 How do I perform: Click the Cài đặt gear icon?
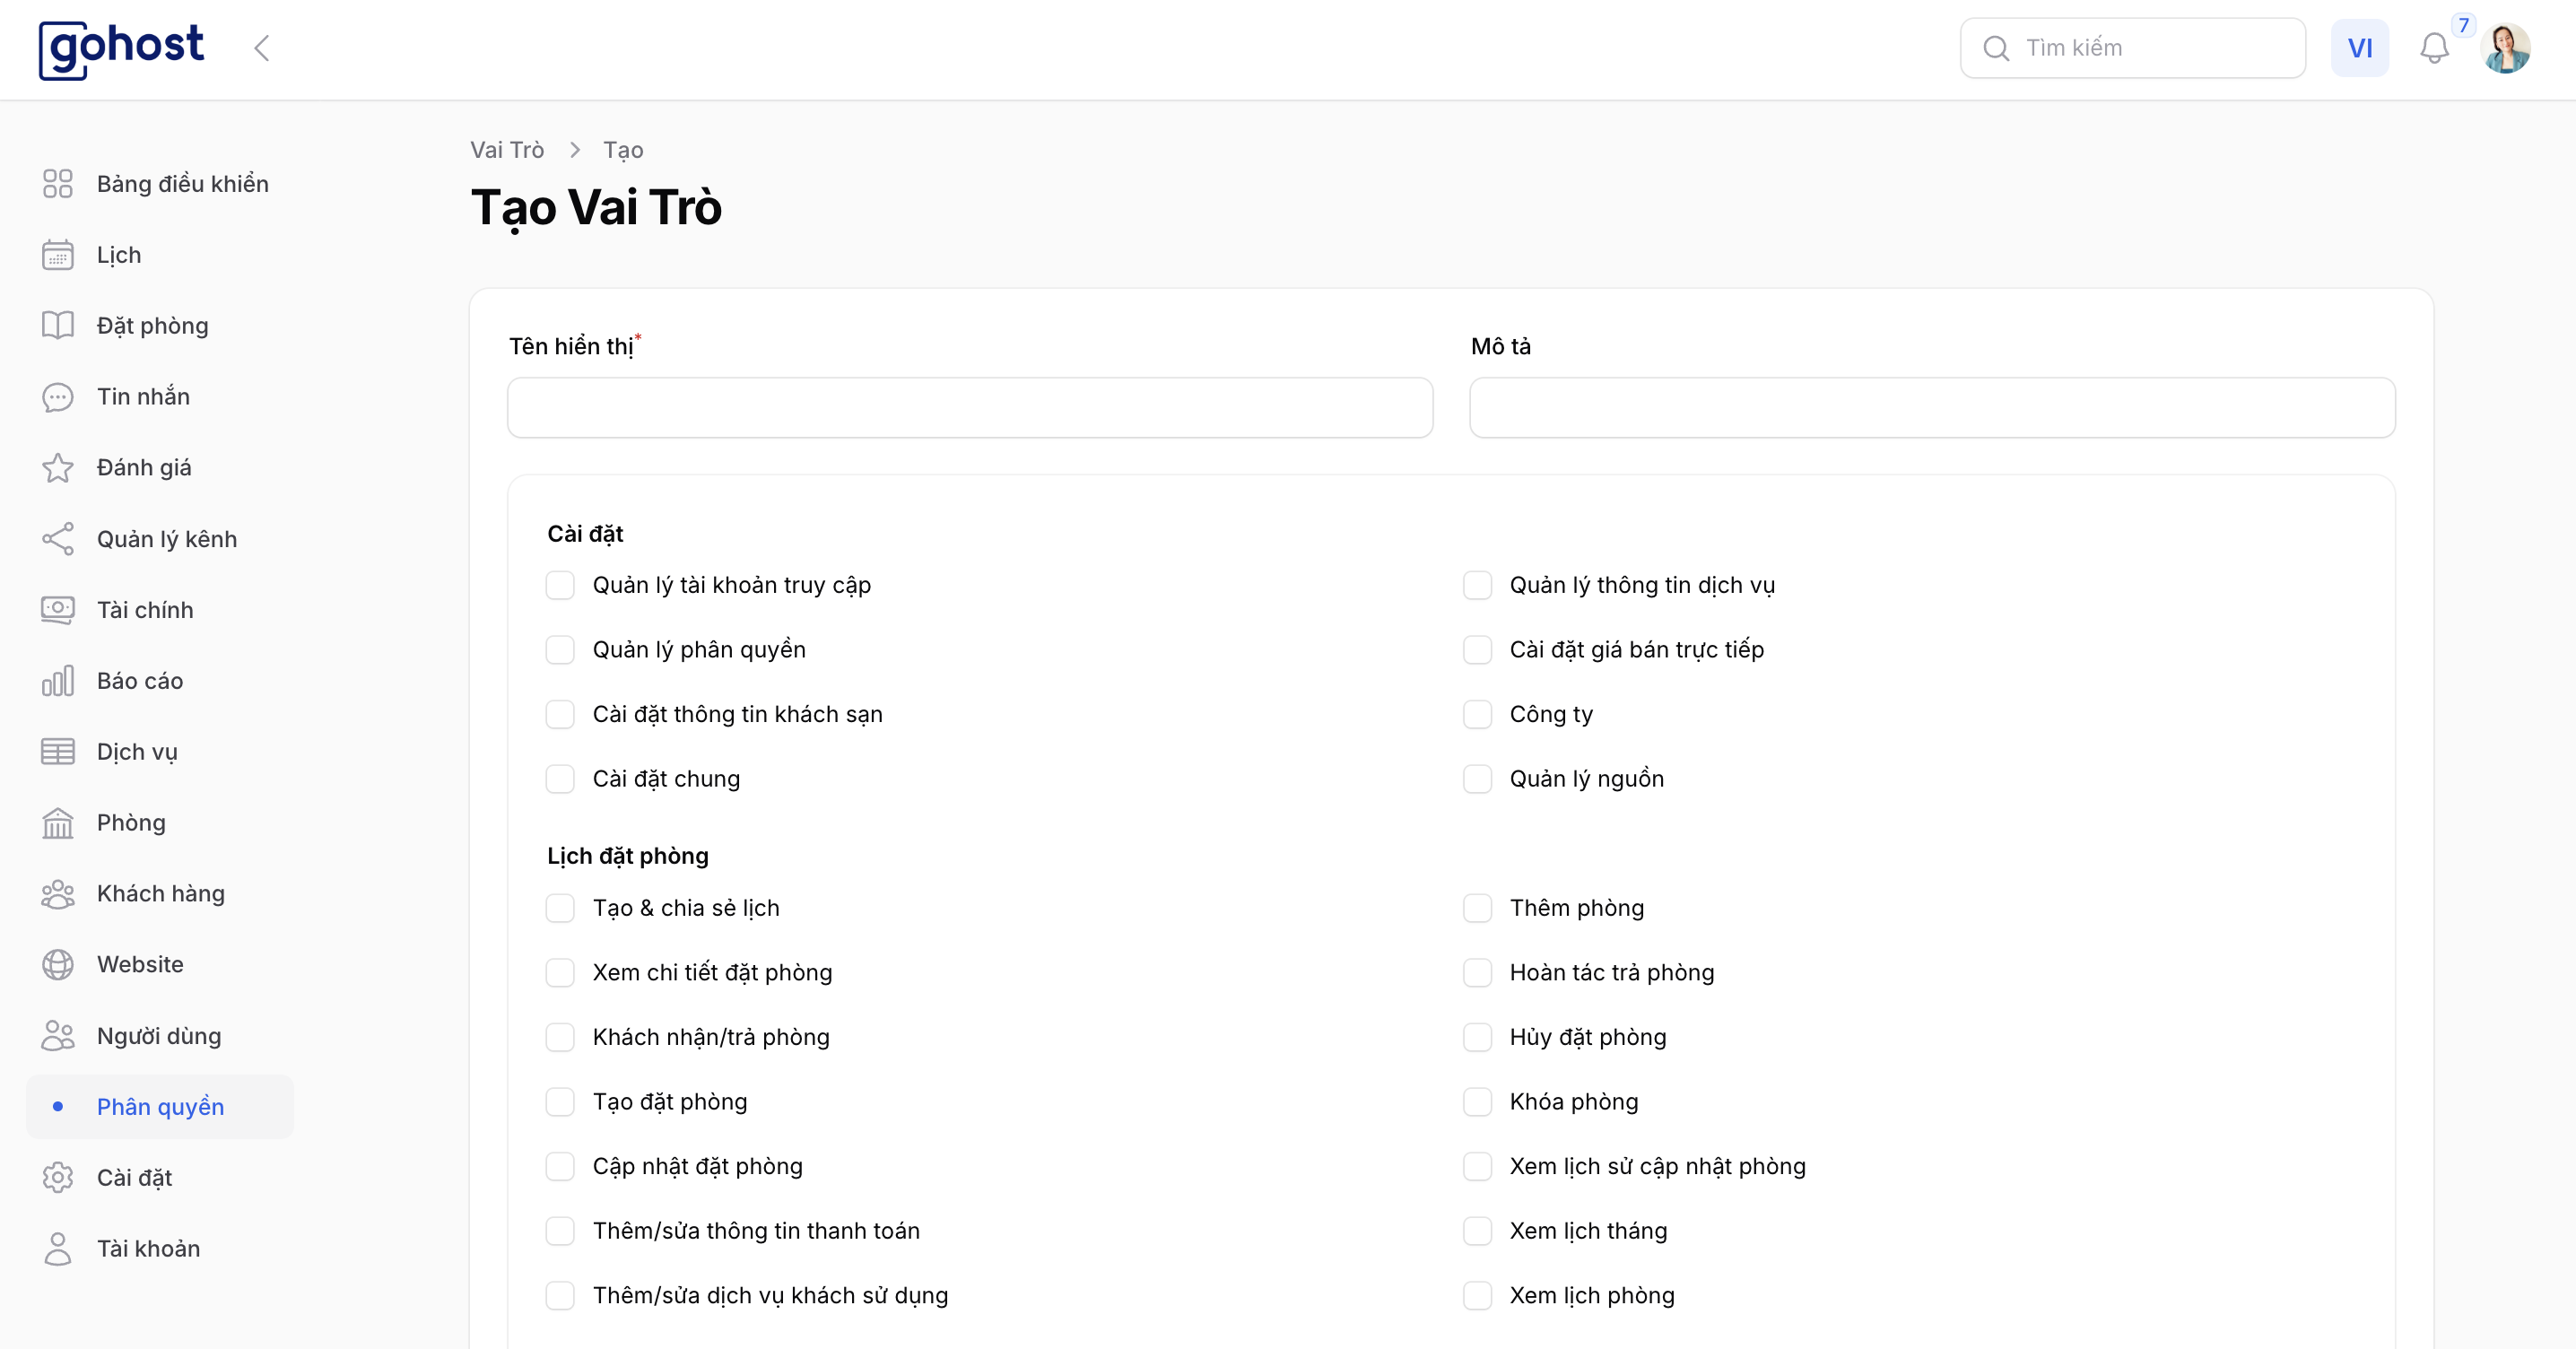coord(58,1178)
